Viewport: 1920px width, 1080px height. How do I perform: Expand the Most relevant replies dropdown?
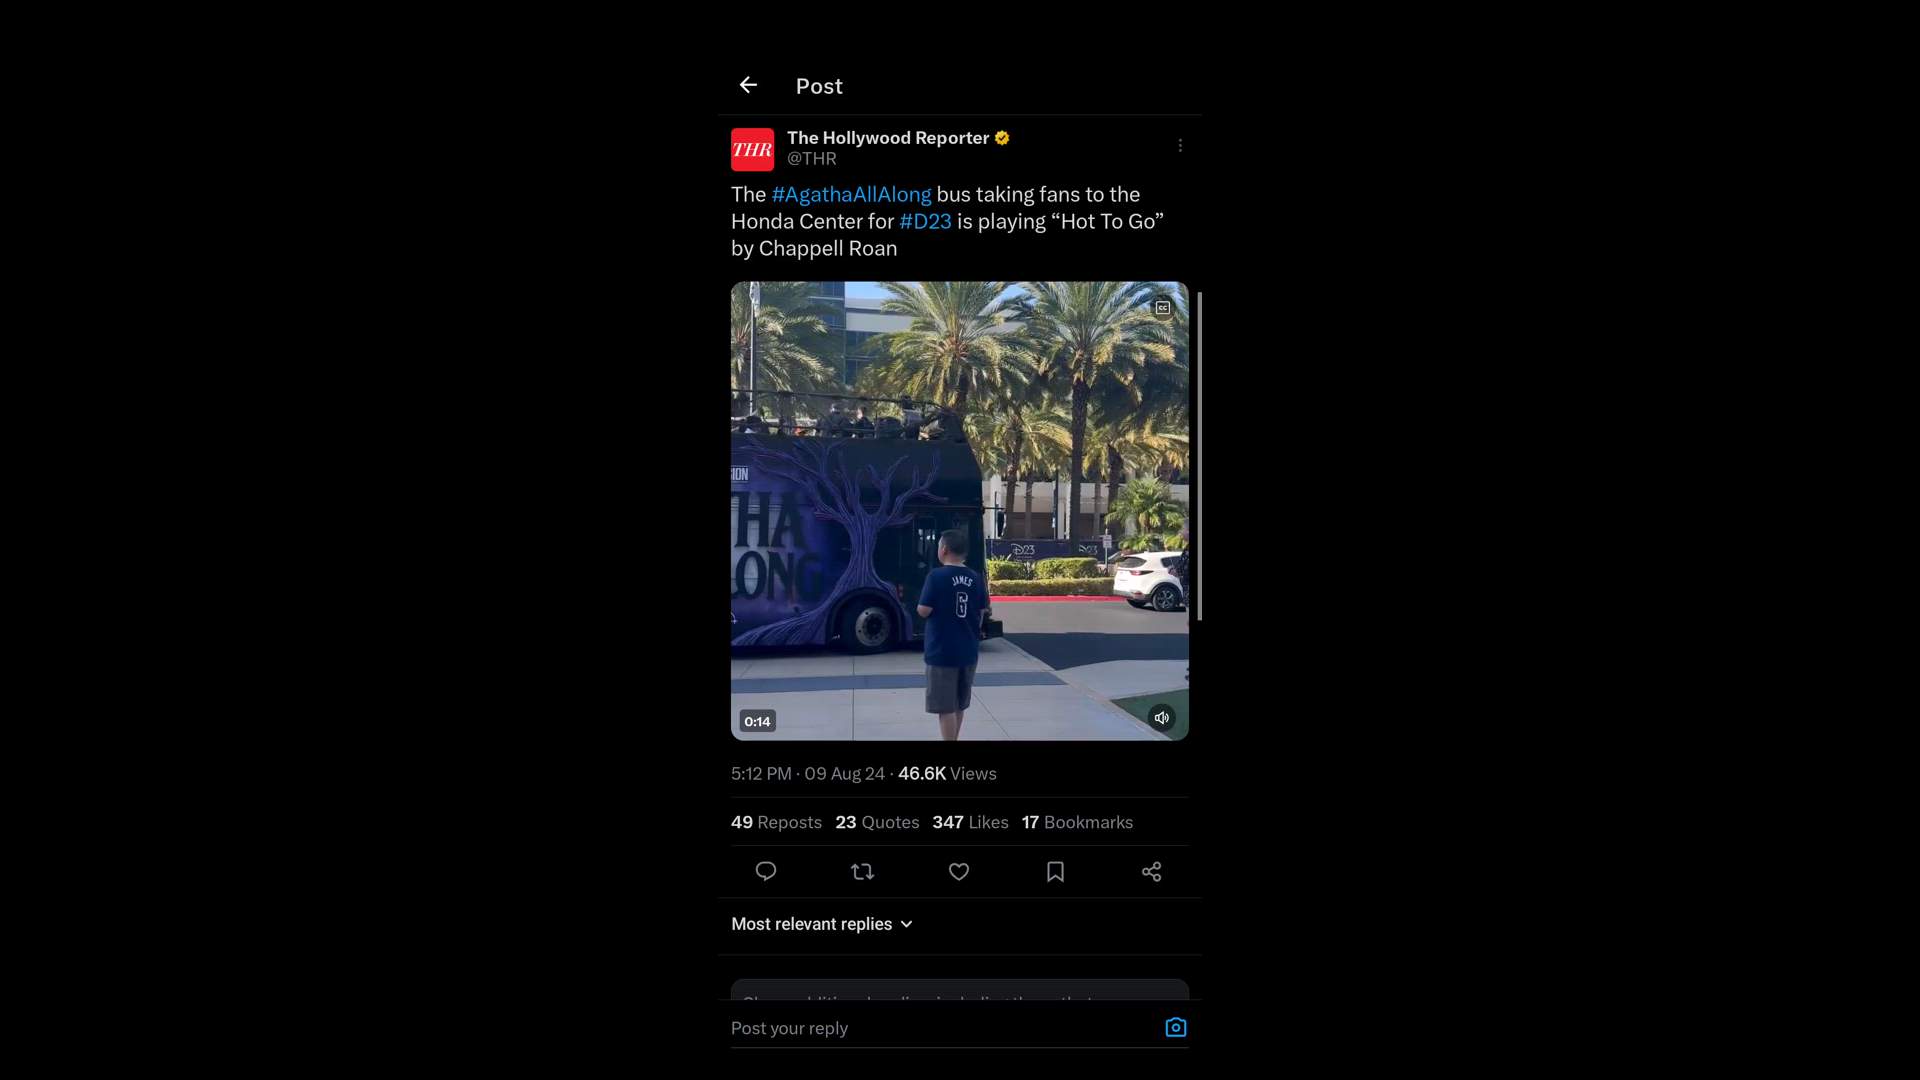click(x=822, y=924)
